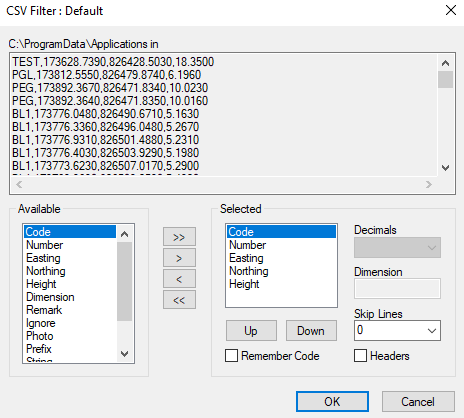Select Remark in the Available list

pyautogui.click(x=70, y=310)
